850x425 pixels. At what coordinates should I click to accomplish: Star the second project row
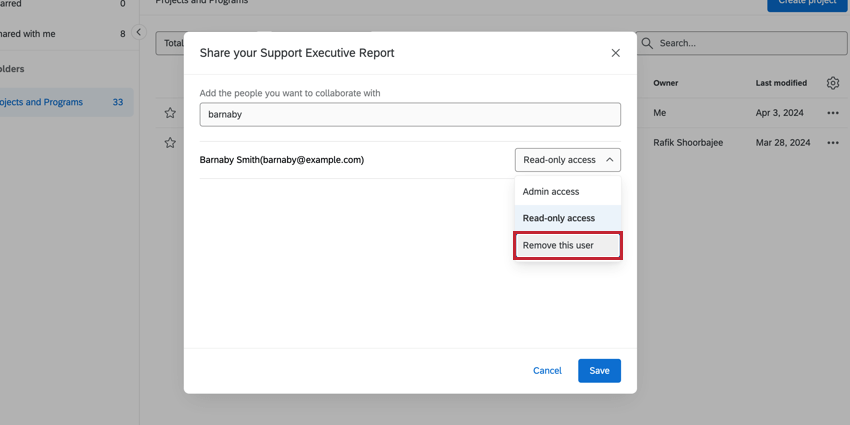[171, 143]
